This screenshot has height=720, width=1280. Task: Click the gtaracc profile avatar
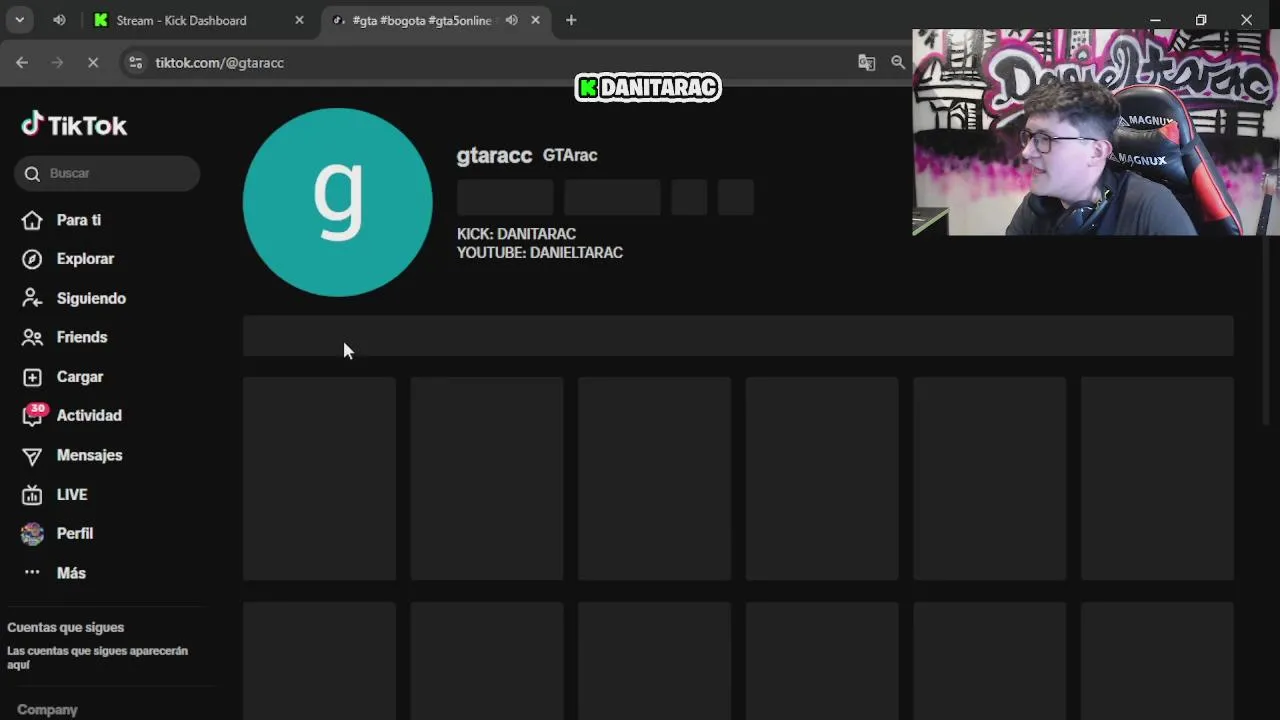pyautogui.click(x=338, y=202)
